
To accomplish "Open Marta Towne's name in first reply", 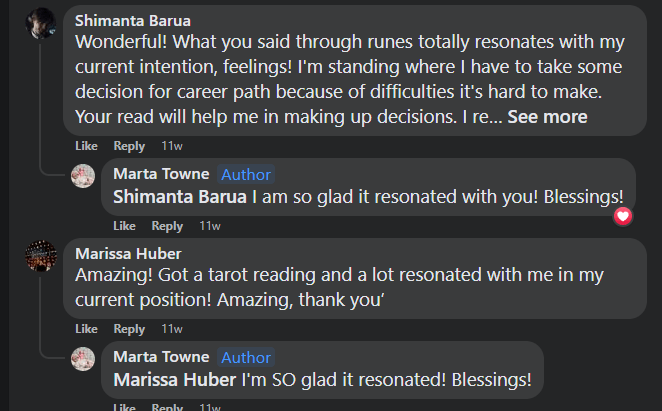I will (x=161, y=174).
